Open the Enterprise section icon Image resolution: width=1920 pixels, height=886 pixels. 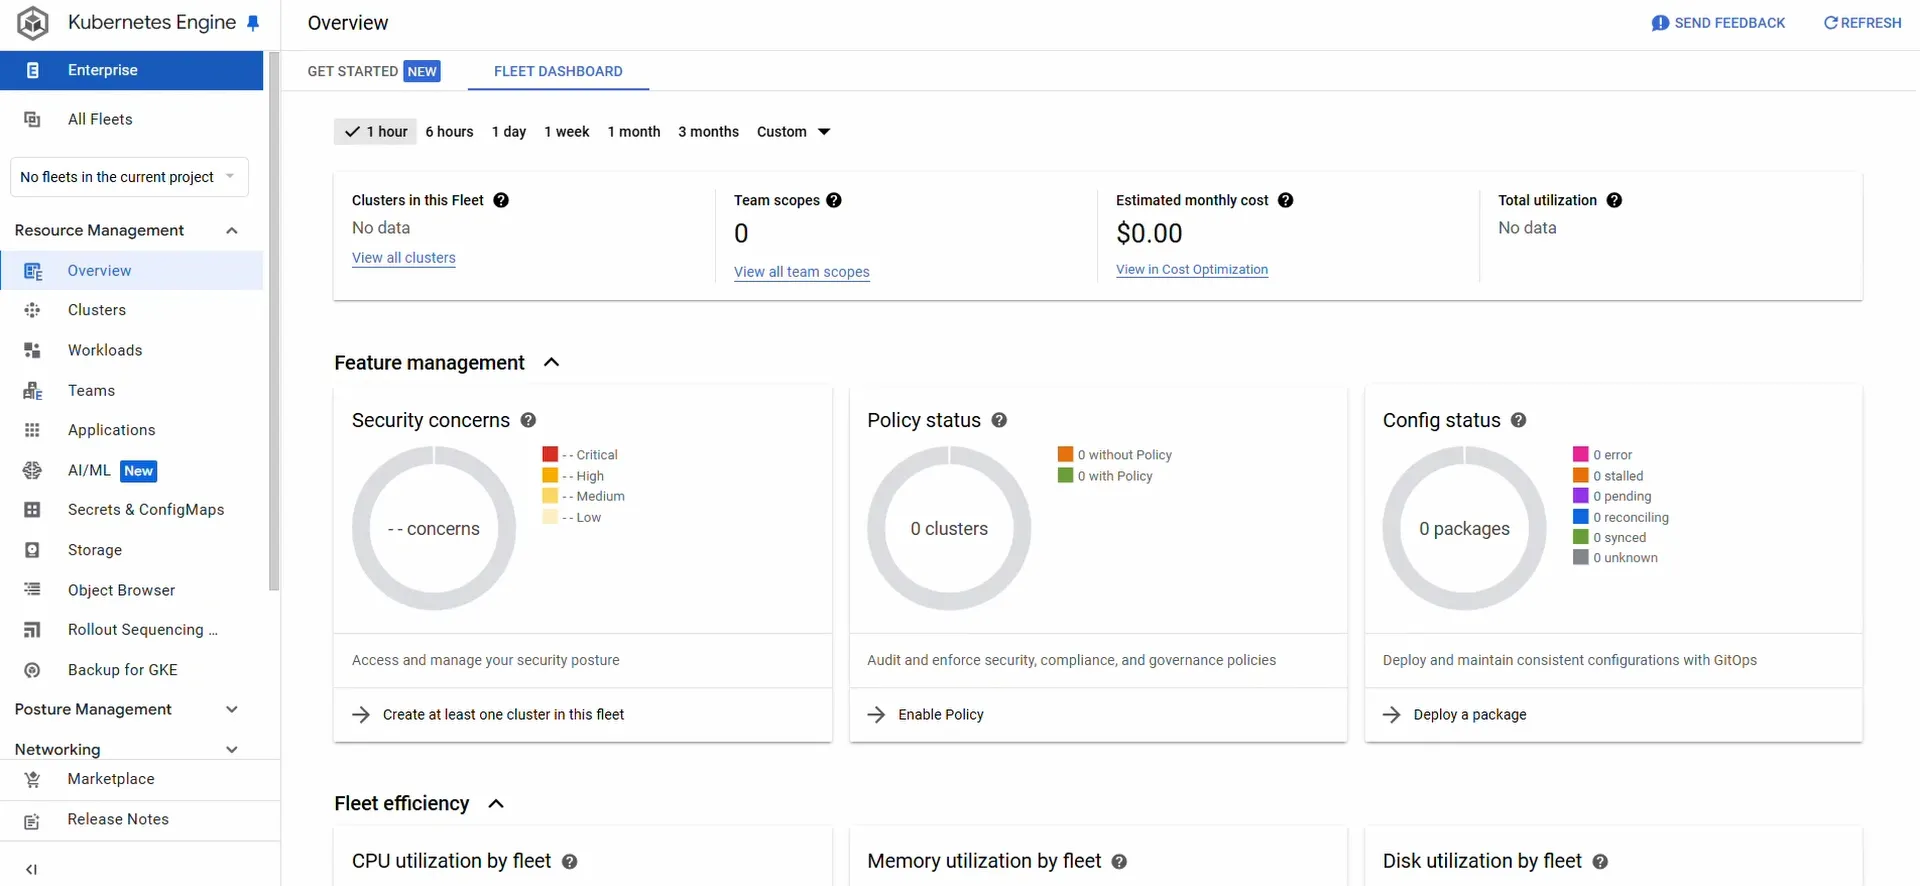click(33, 70)
